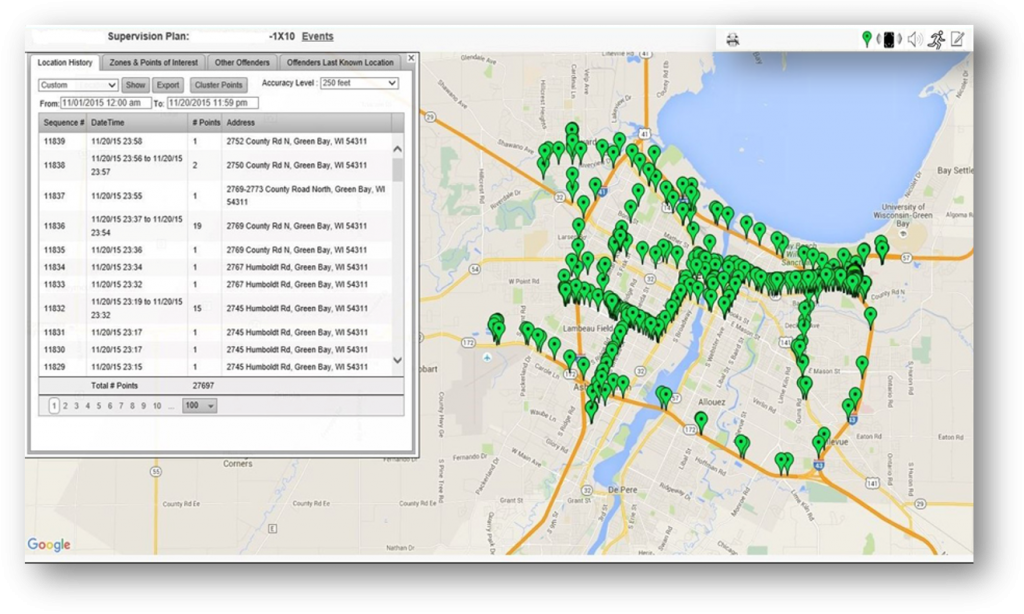Click the running person icon

(x=936, y=40)
